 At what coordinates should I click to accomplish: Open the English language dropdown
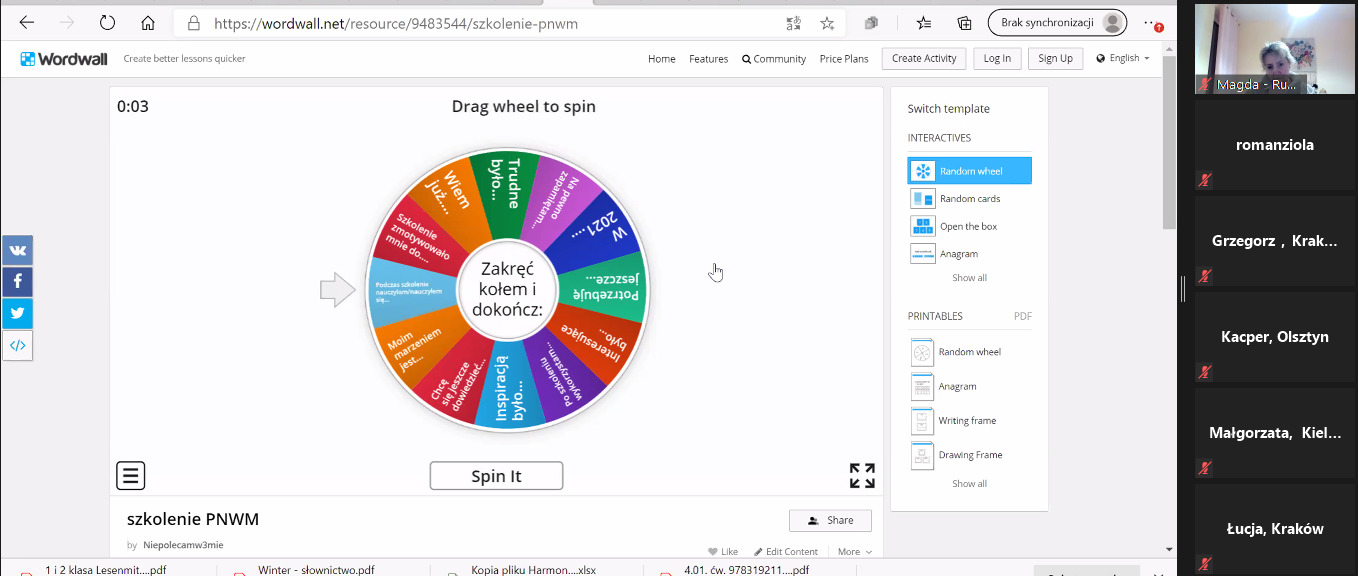click(x=1123, y=58)
